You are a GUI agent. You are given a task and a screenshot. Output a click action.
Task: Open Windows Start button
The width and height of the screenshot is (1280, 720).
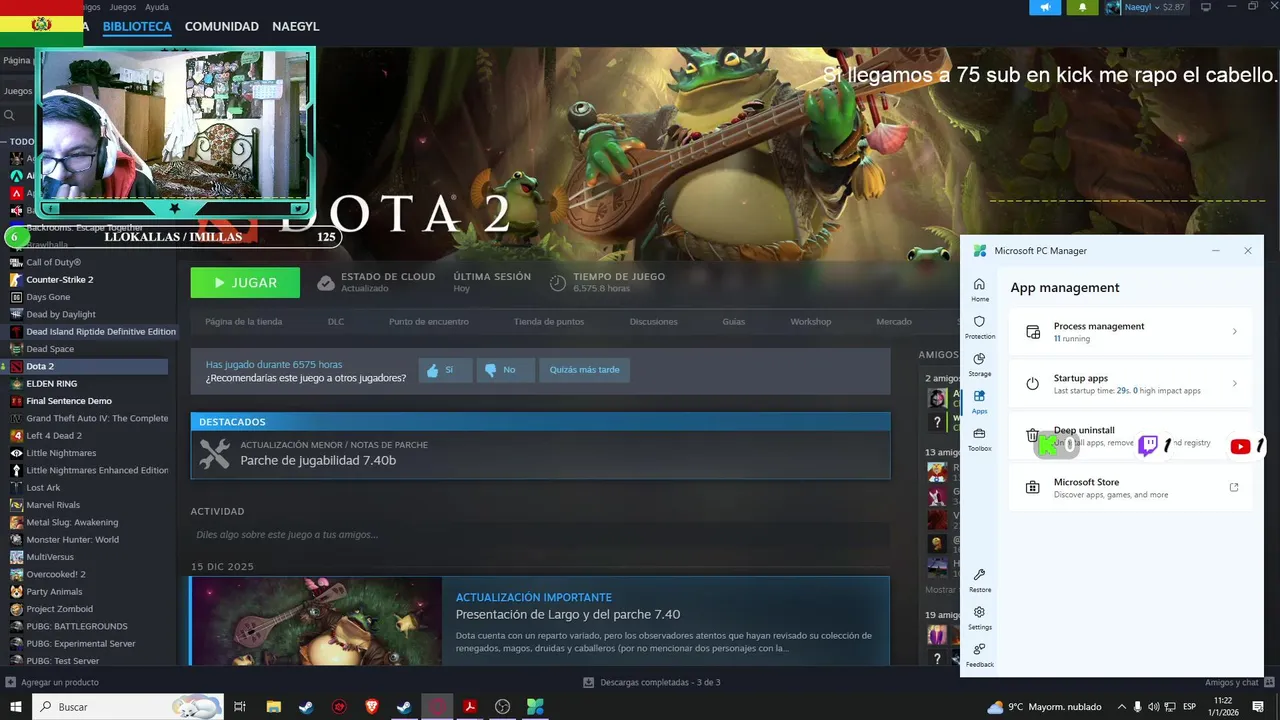point(16,707)
